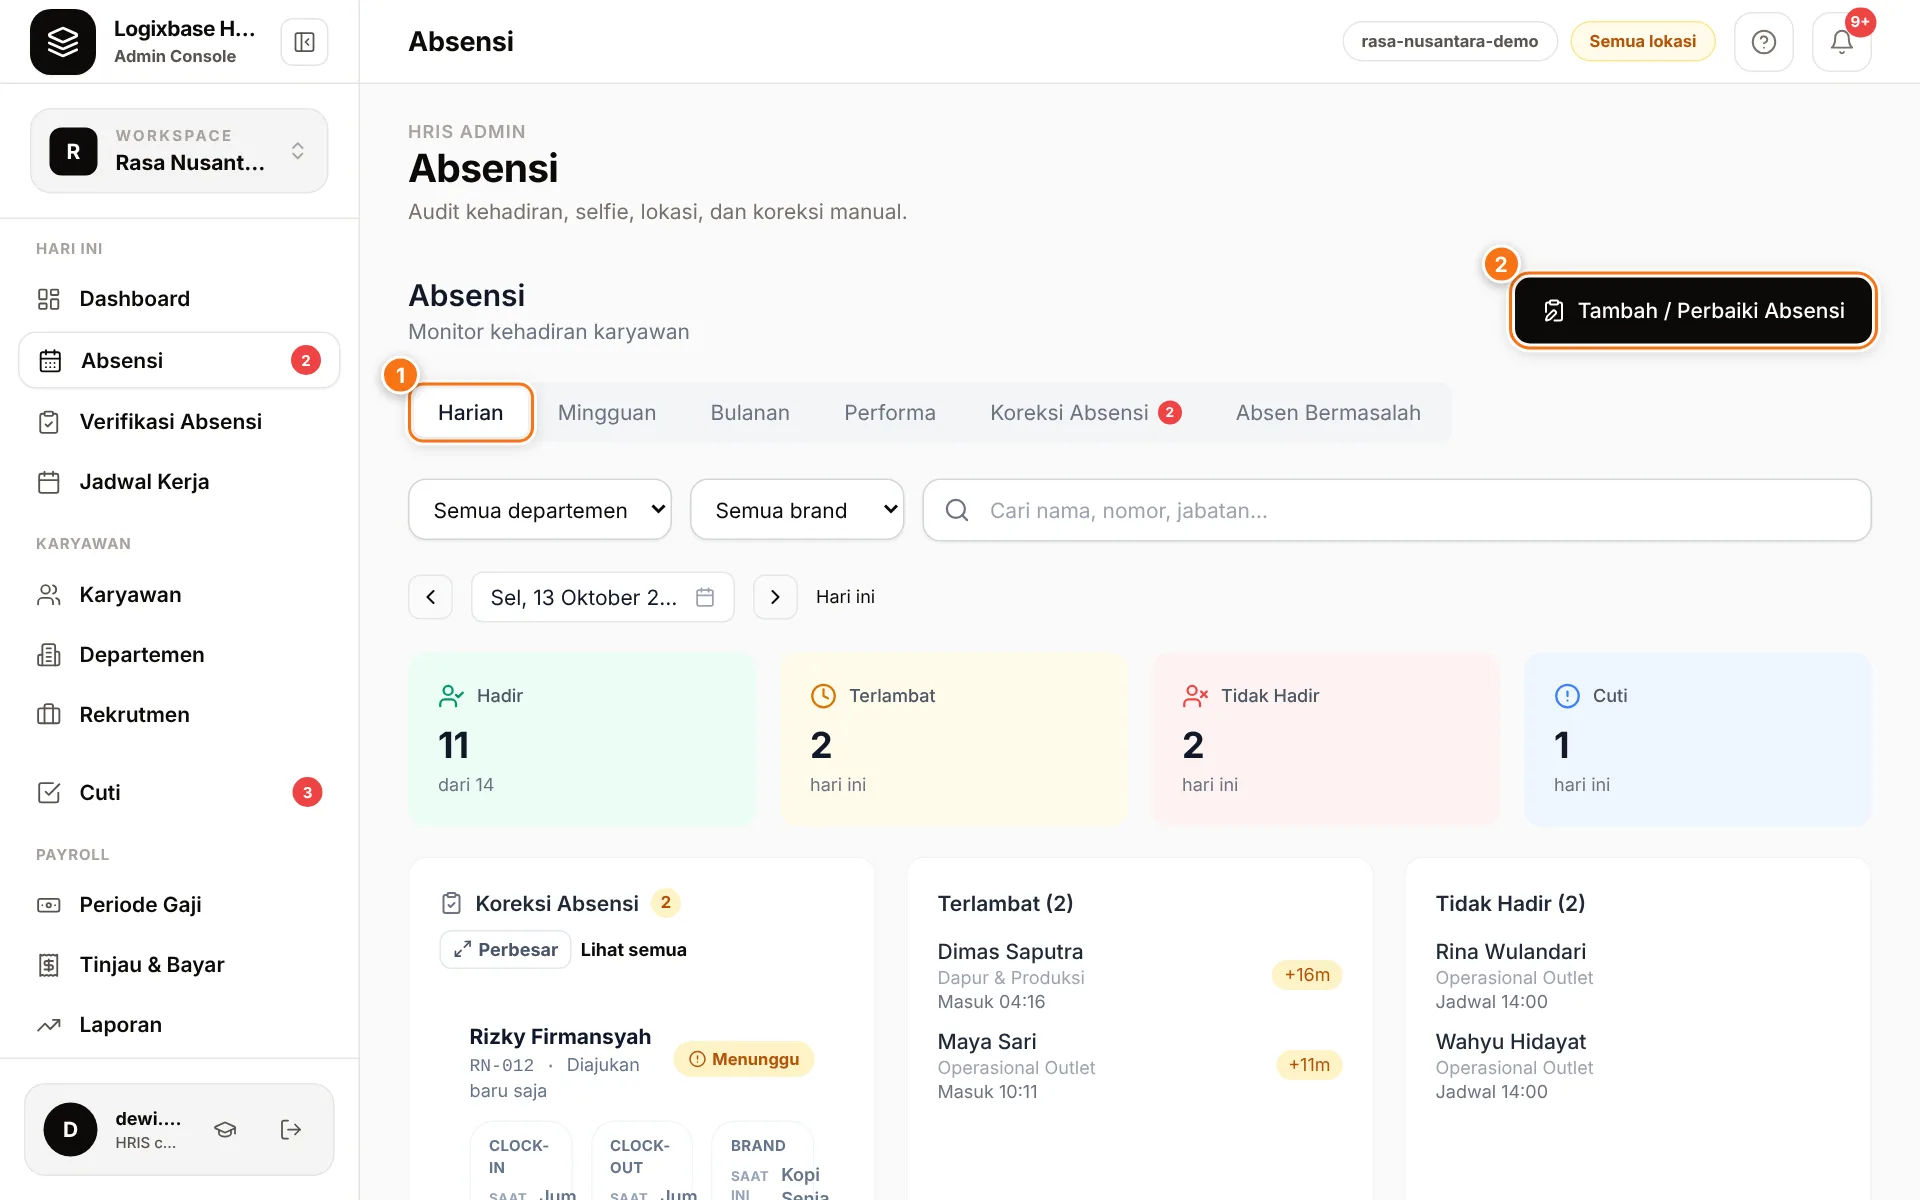Switch to the Bulanan tab

pyautogui.click(x=750, y=413)
